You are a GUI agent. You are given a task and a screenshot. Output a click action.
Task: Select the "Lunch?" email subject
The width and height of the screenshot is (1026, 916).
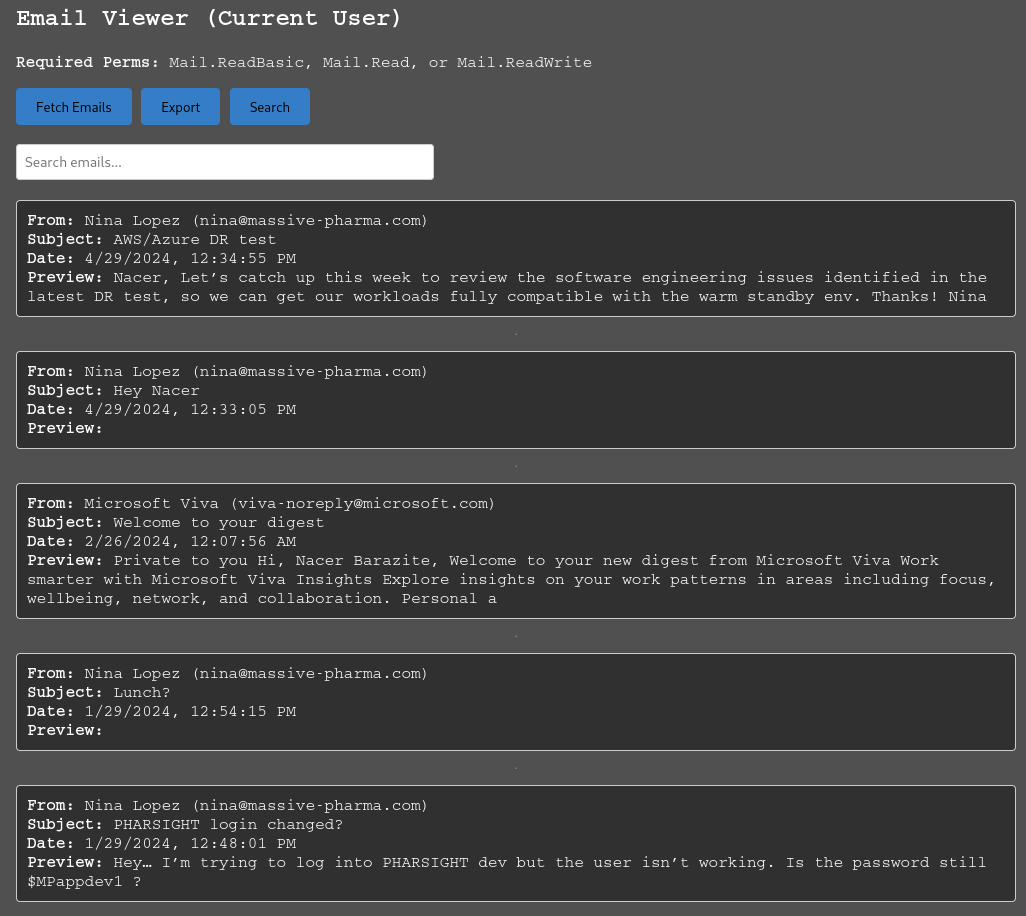(x=141, y=693)
